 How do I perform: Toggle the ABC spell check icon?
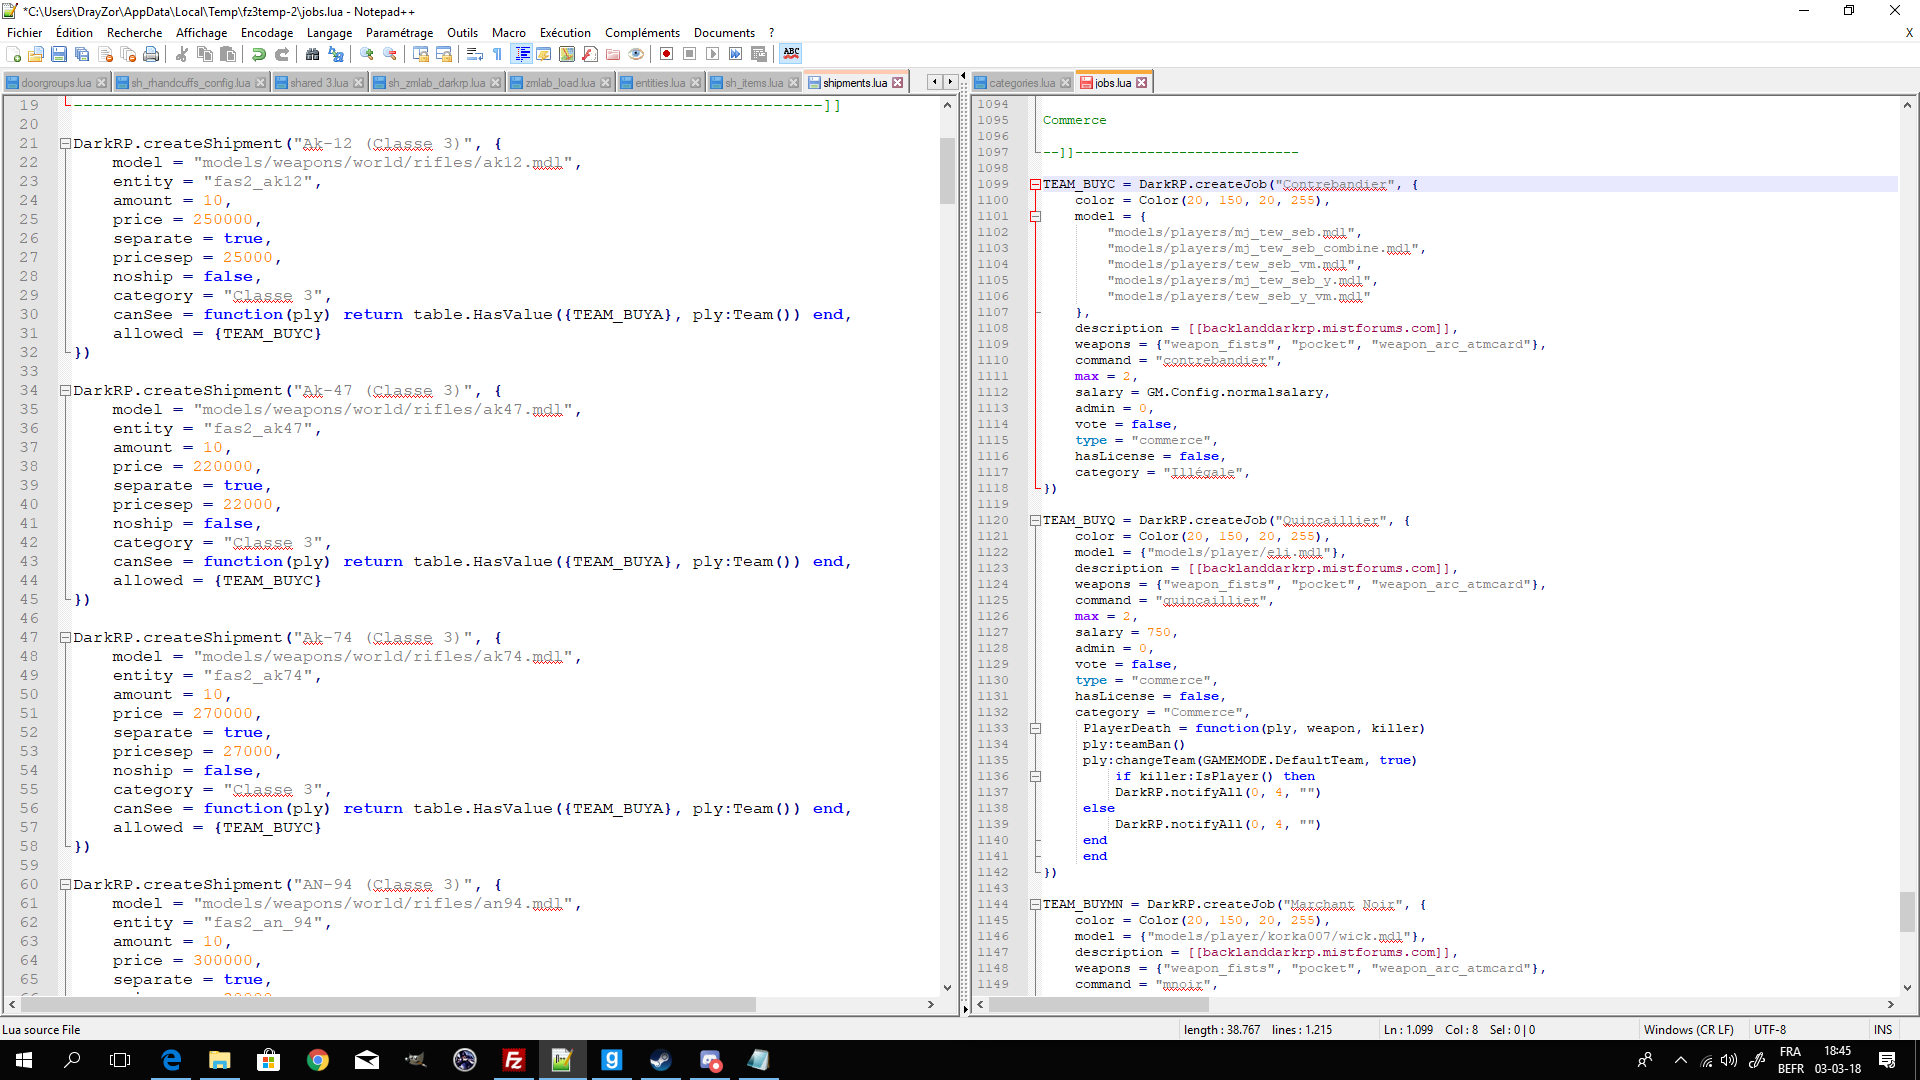pyautogui.click(x=791, y=54)
